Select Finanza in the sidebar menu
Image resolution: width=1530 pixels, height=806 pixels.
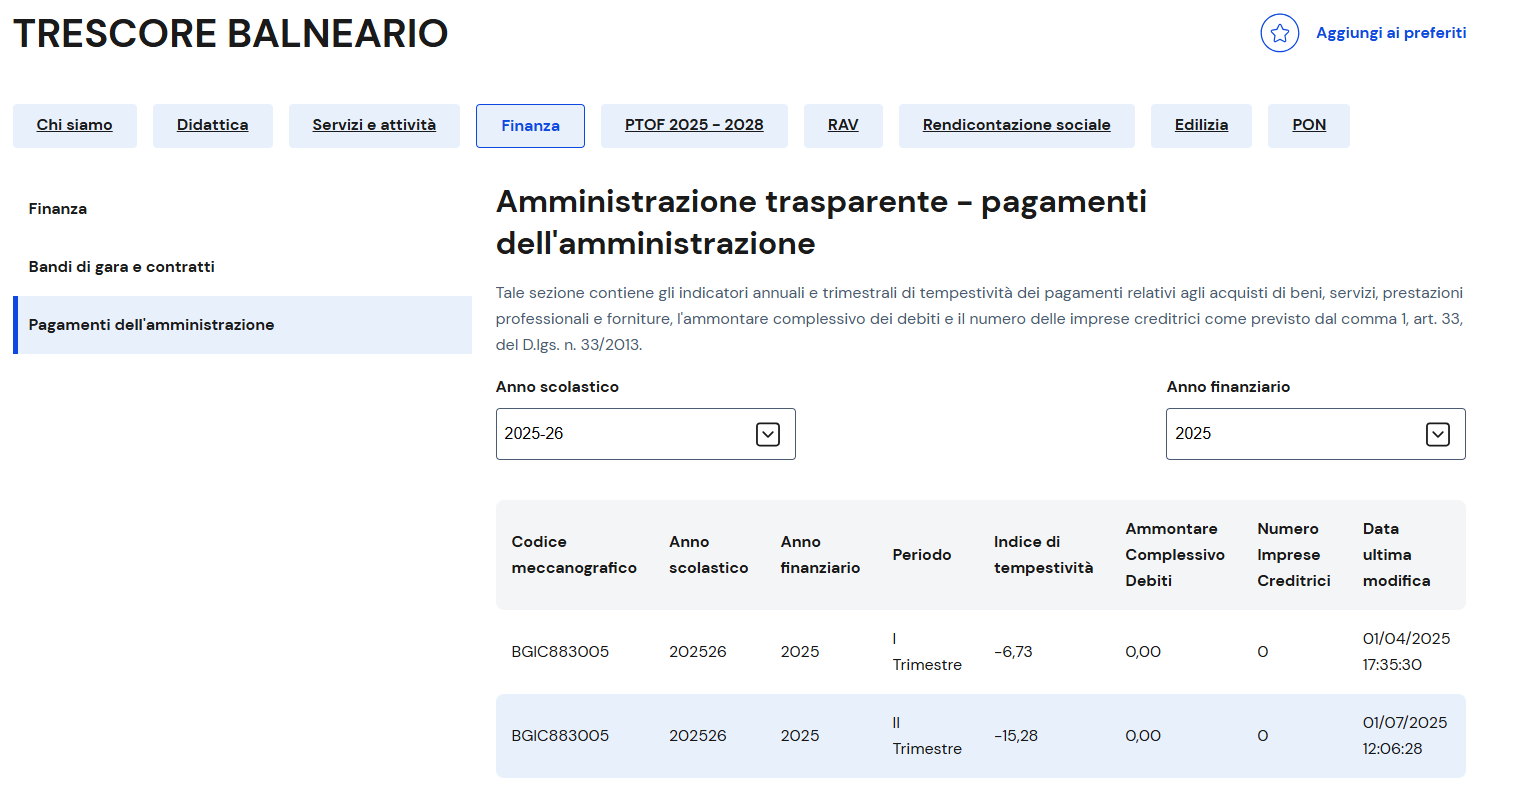pyautogui.click(x=58, y=209)
